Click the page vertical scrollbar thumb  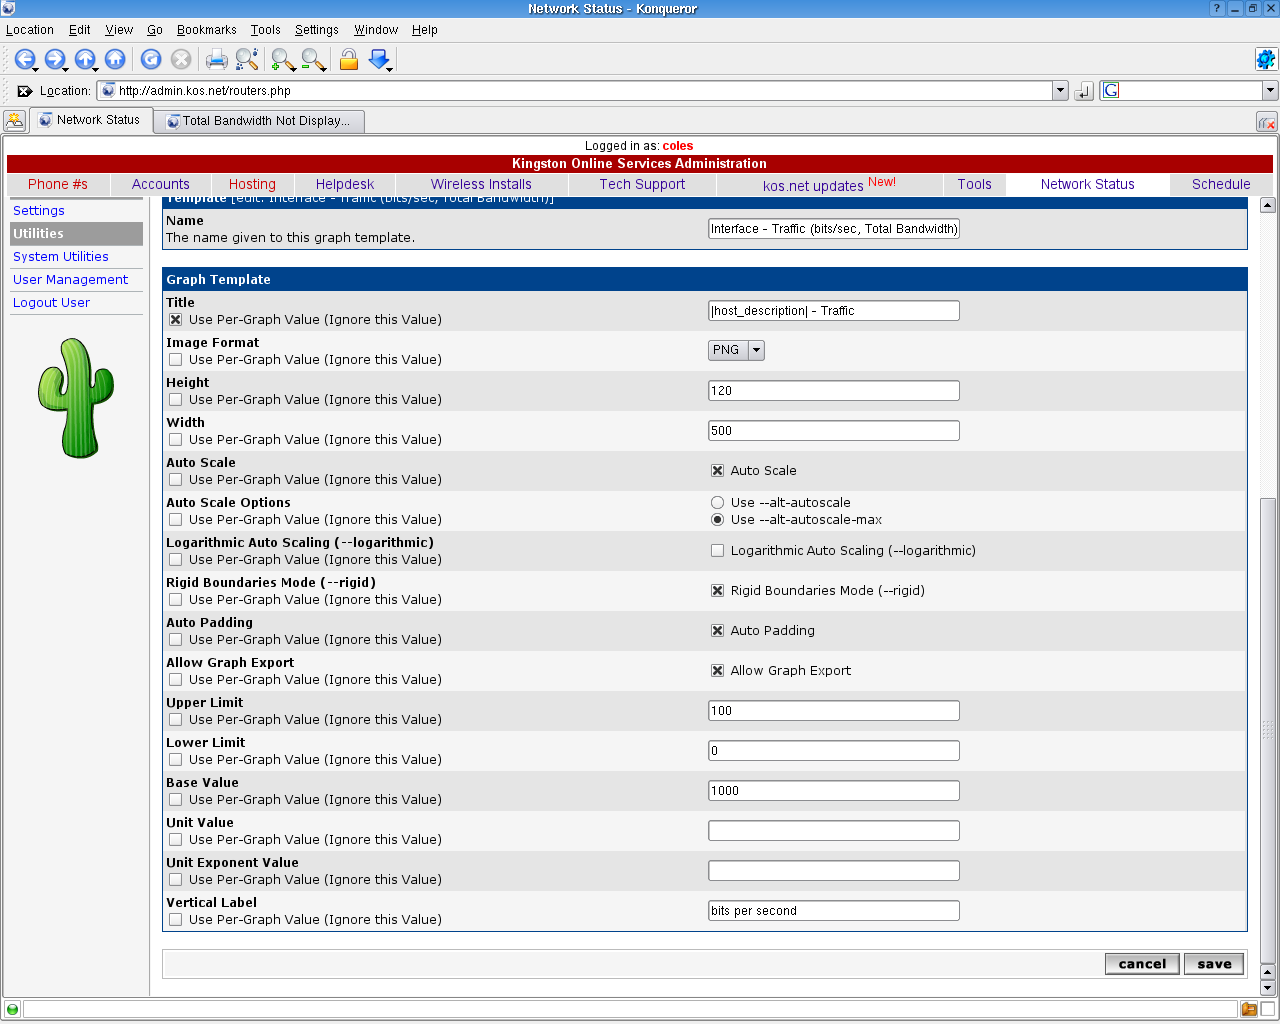coord(1268,730)
